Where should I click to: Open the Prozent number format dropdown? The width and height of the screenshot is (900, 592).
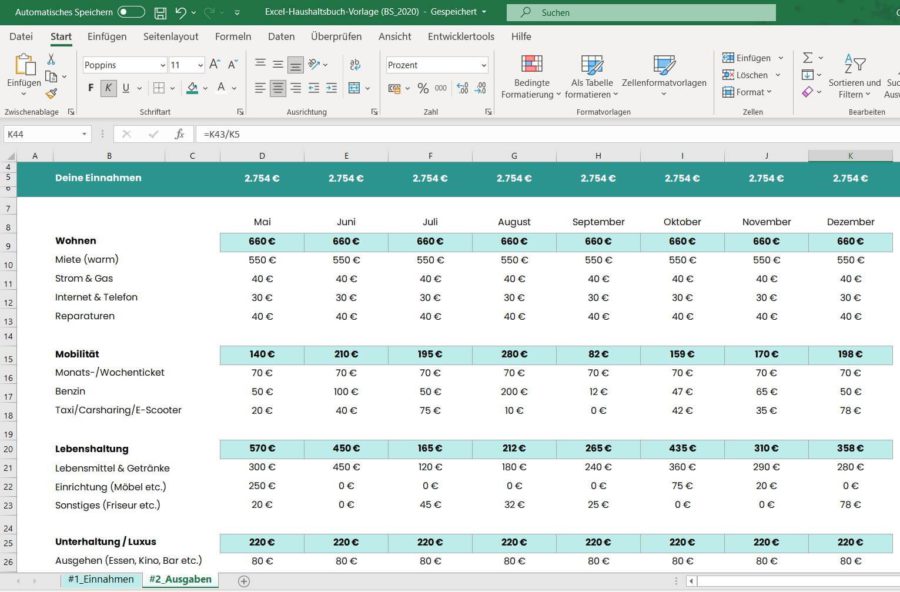(483, 65)
